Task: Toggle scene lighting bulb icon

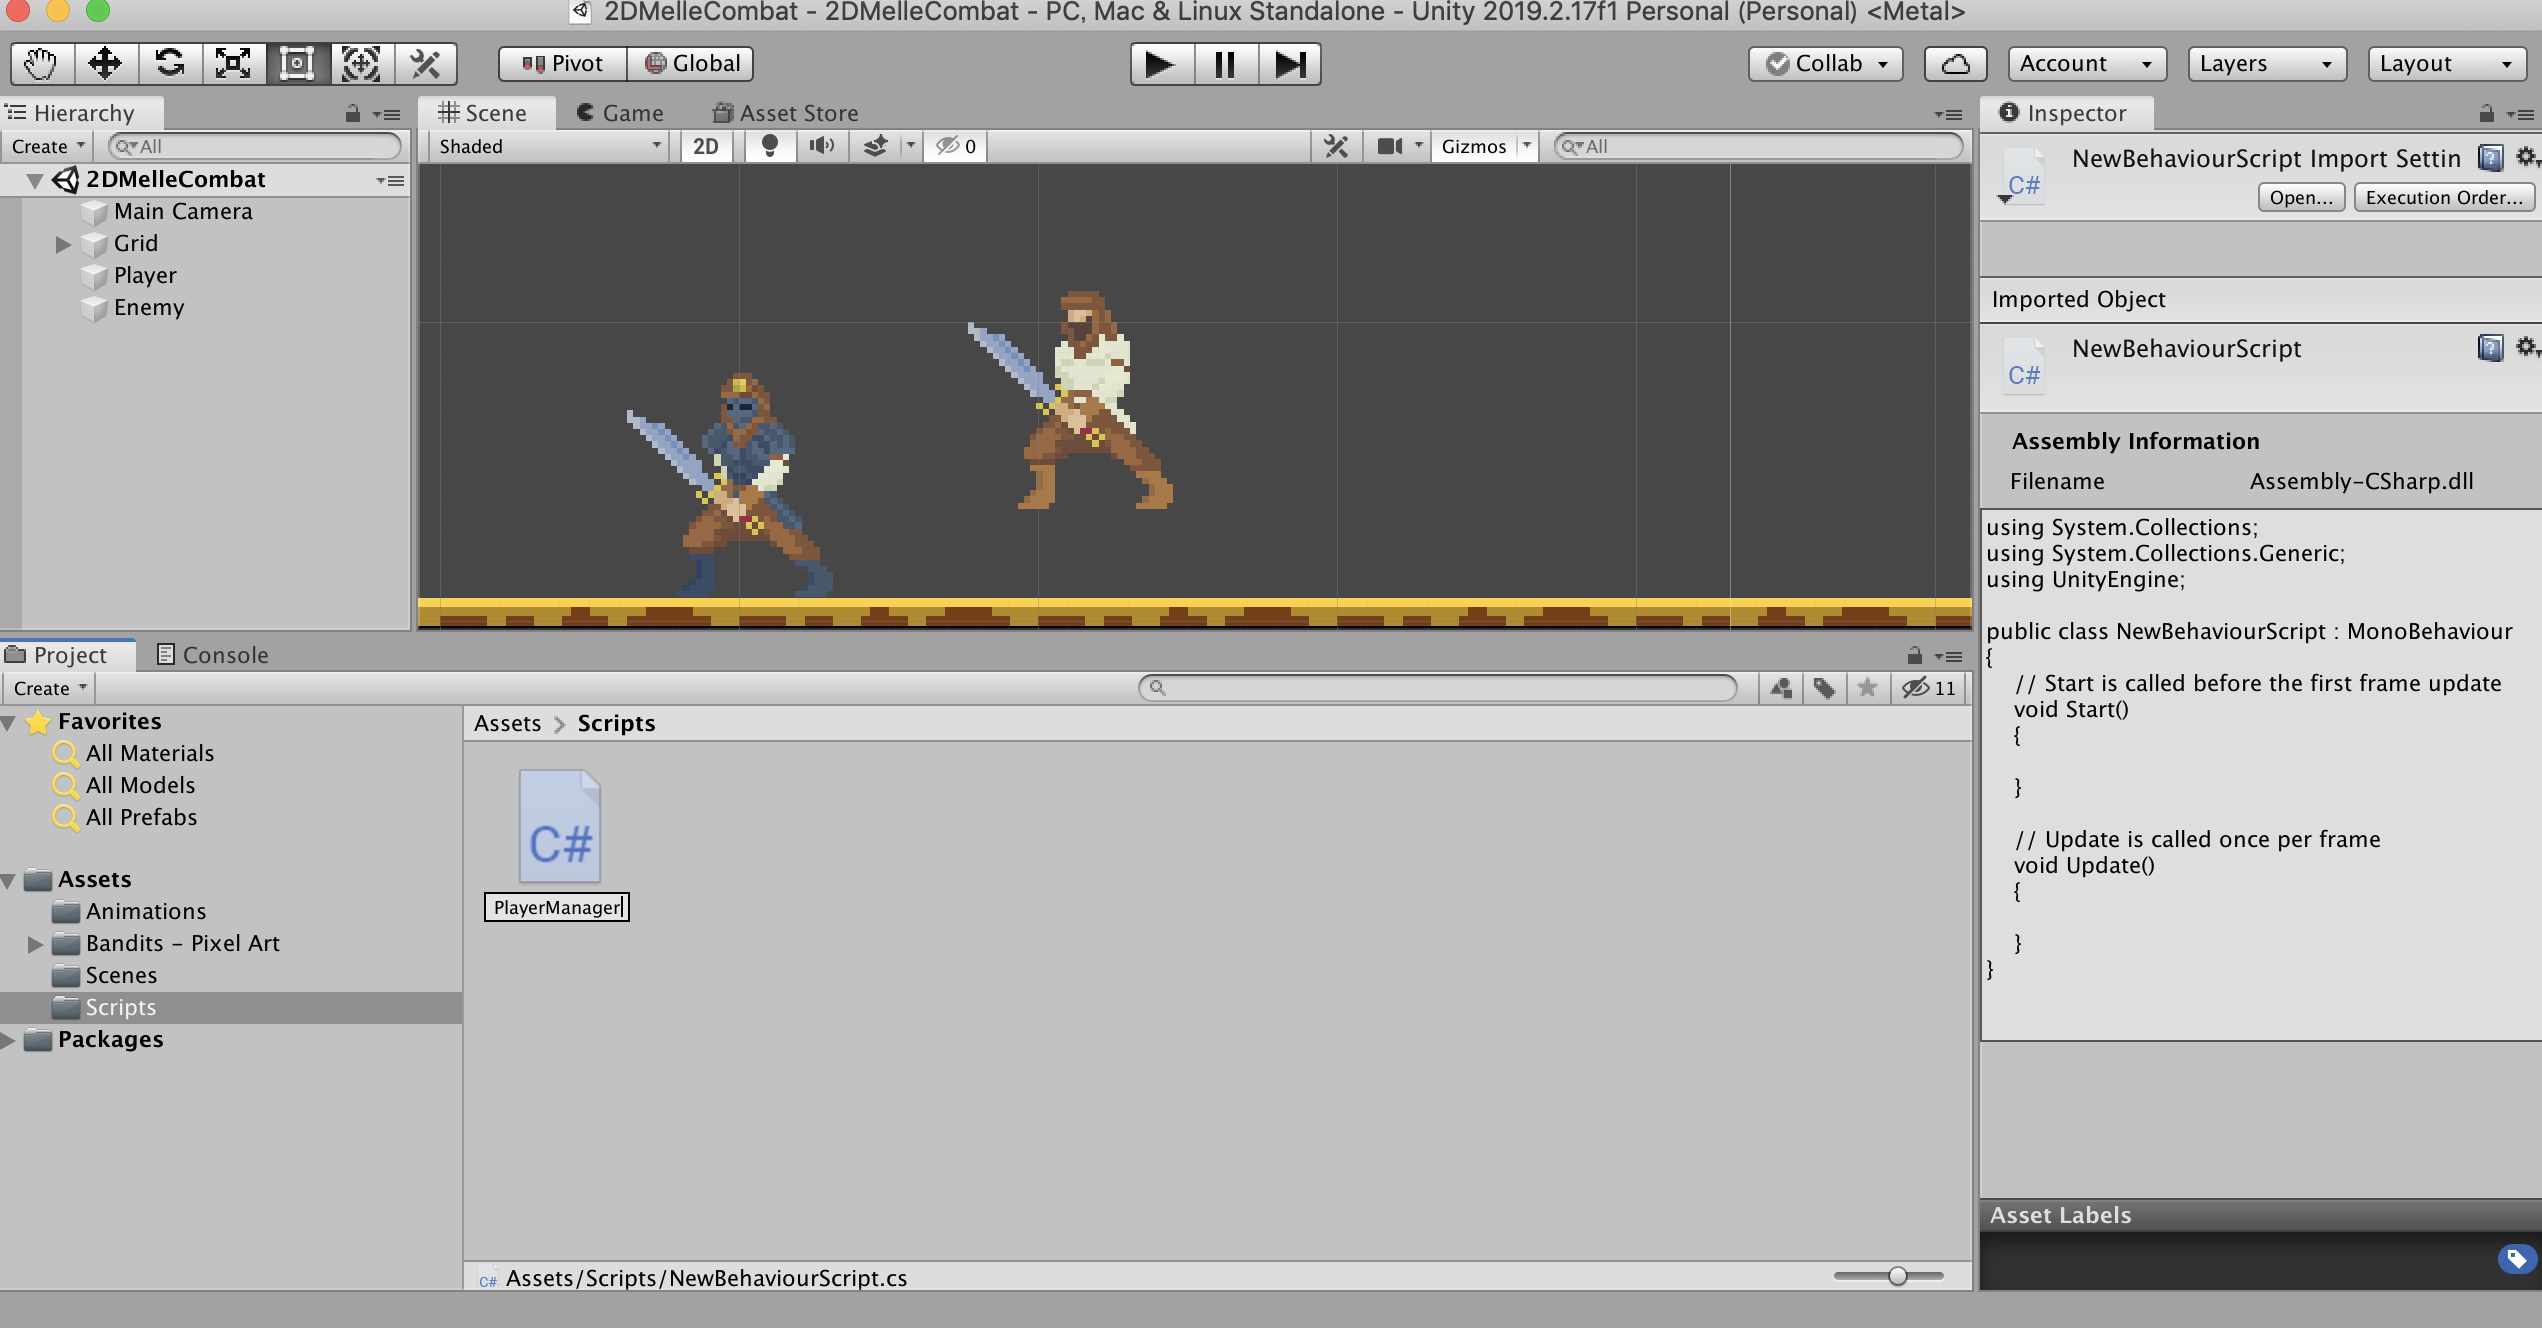Action: 769,146
